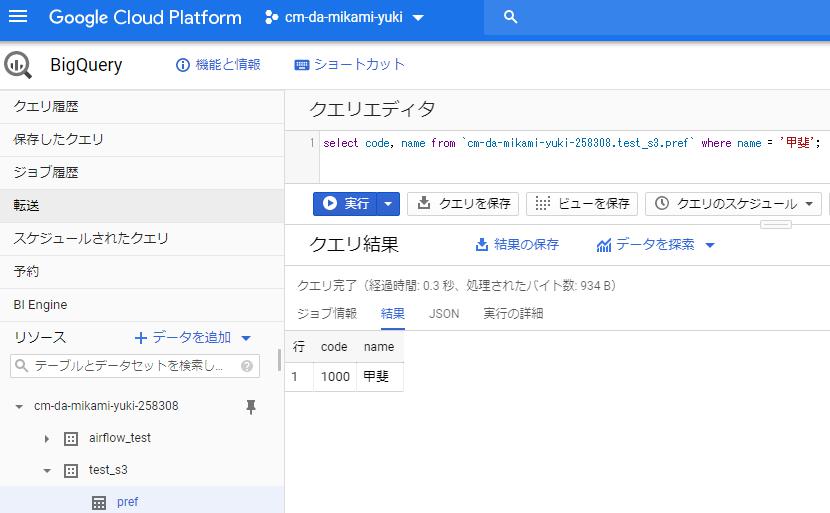Open the keyboard shortcuts panel

pyautogui.click(x=350, y=64)
